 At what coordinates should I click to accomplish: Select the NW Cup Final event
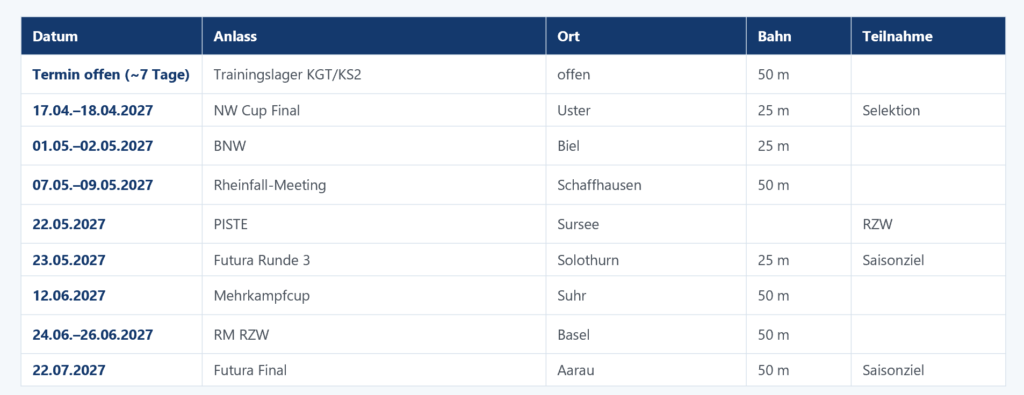257,110
